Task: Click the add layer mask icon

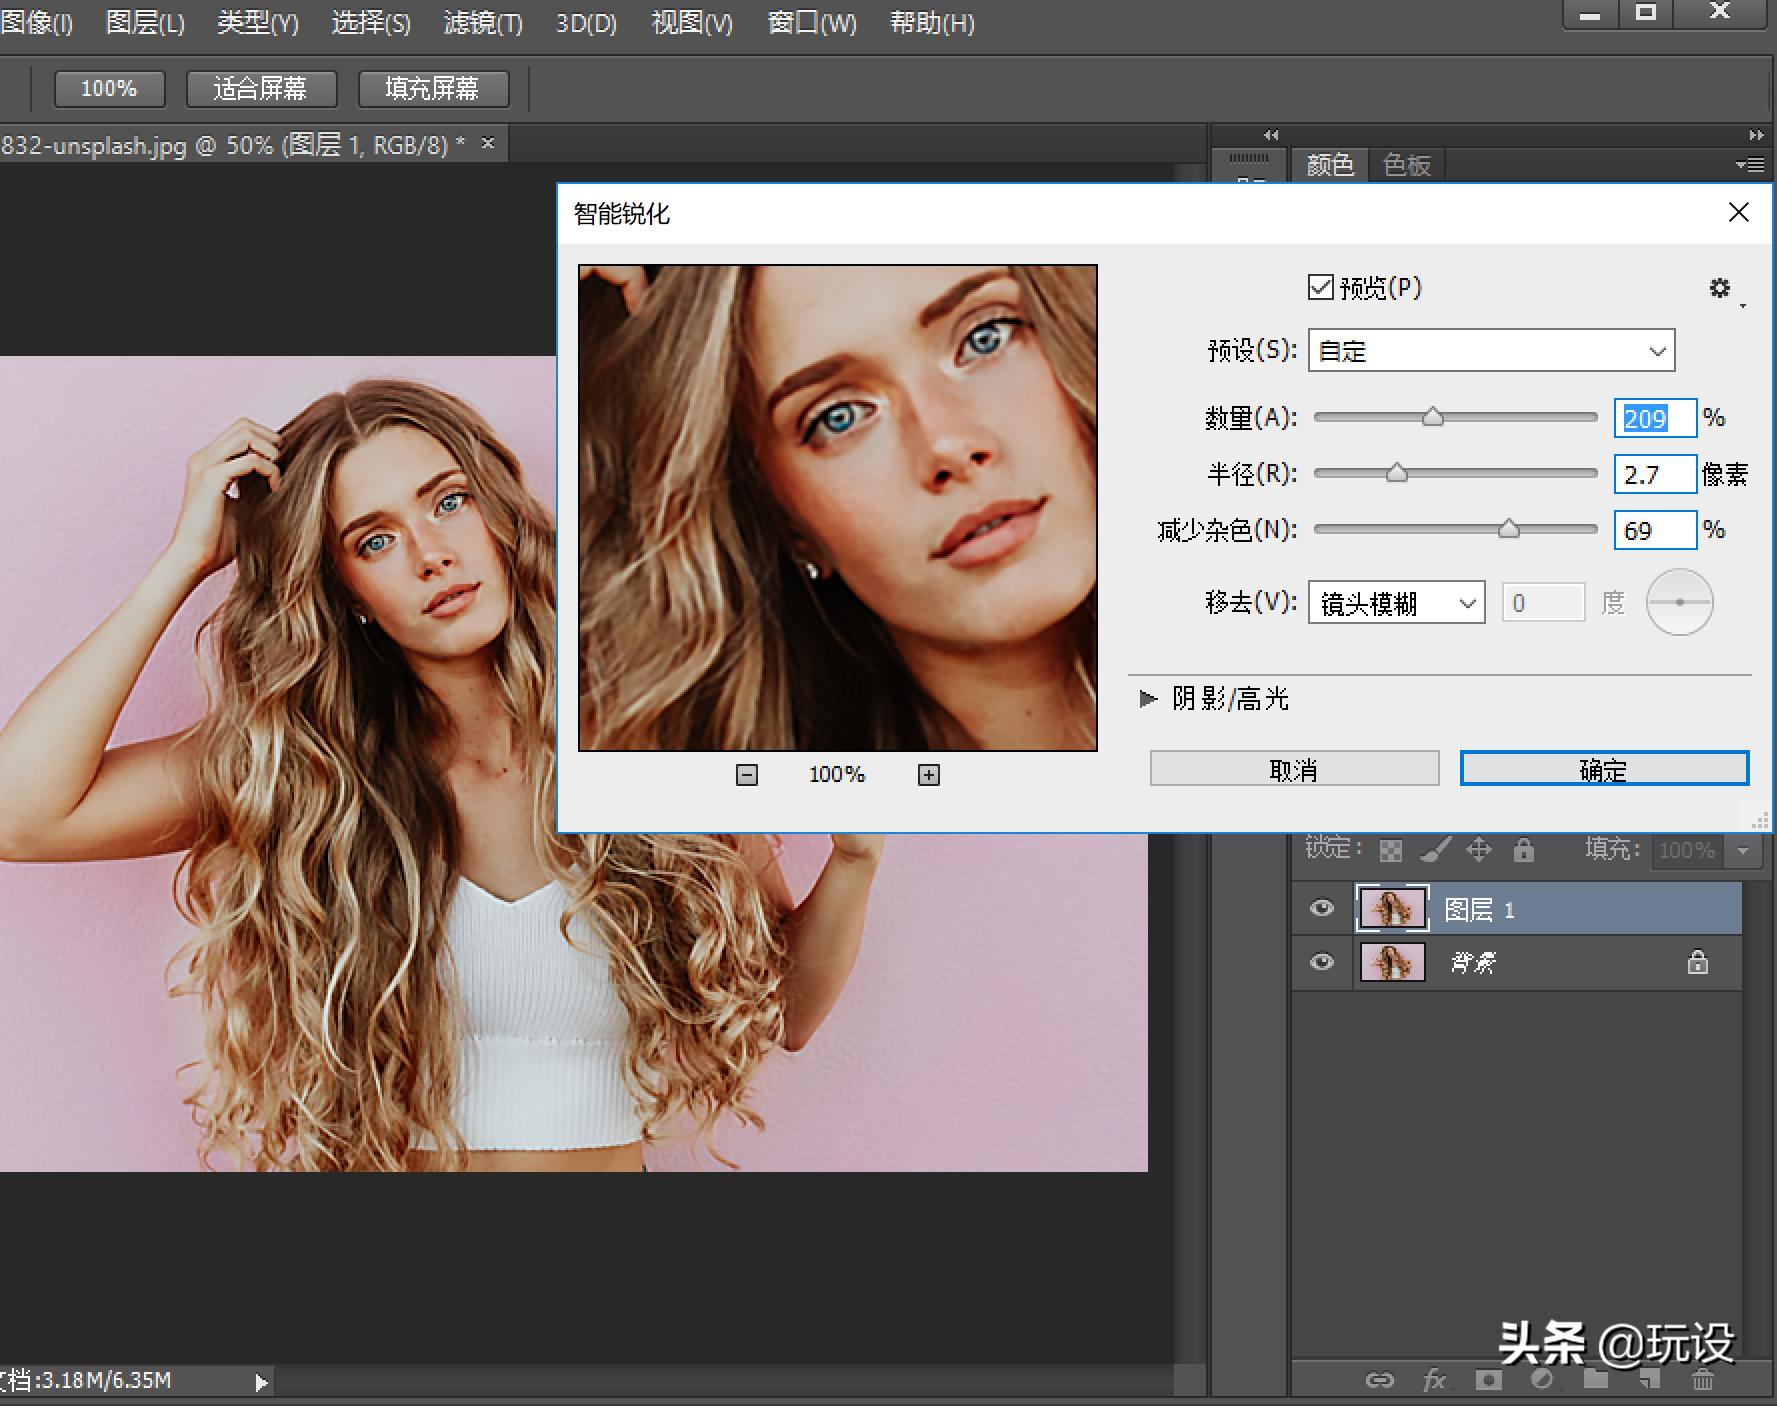Action: tap(1488, 1381)
